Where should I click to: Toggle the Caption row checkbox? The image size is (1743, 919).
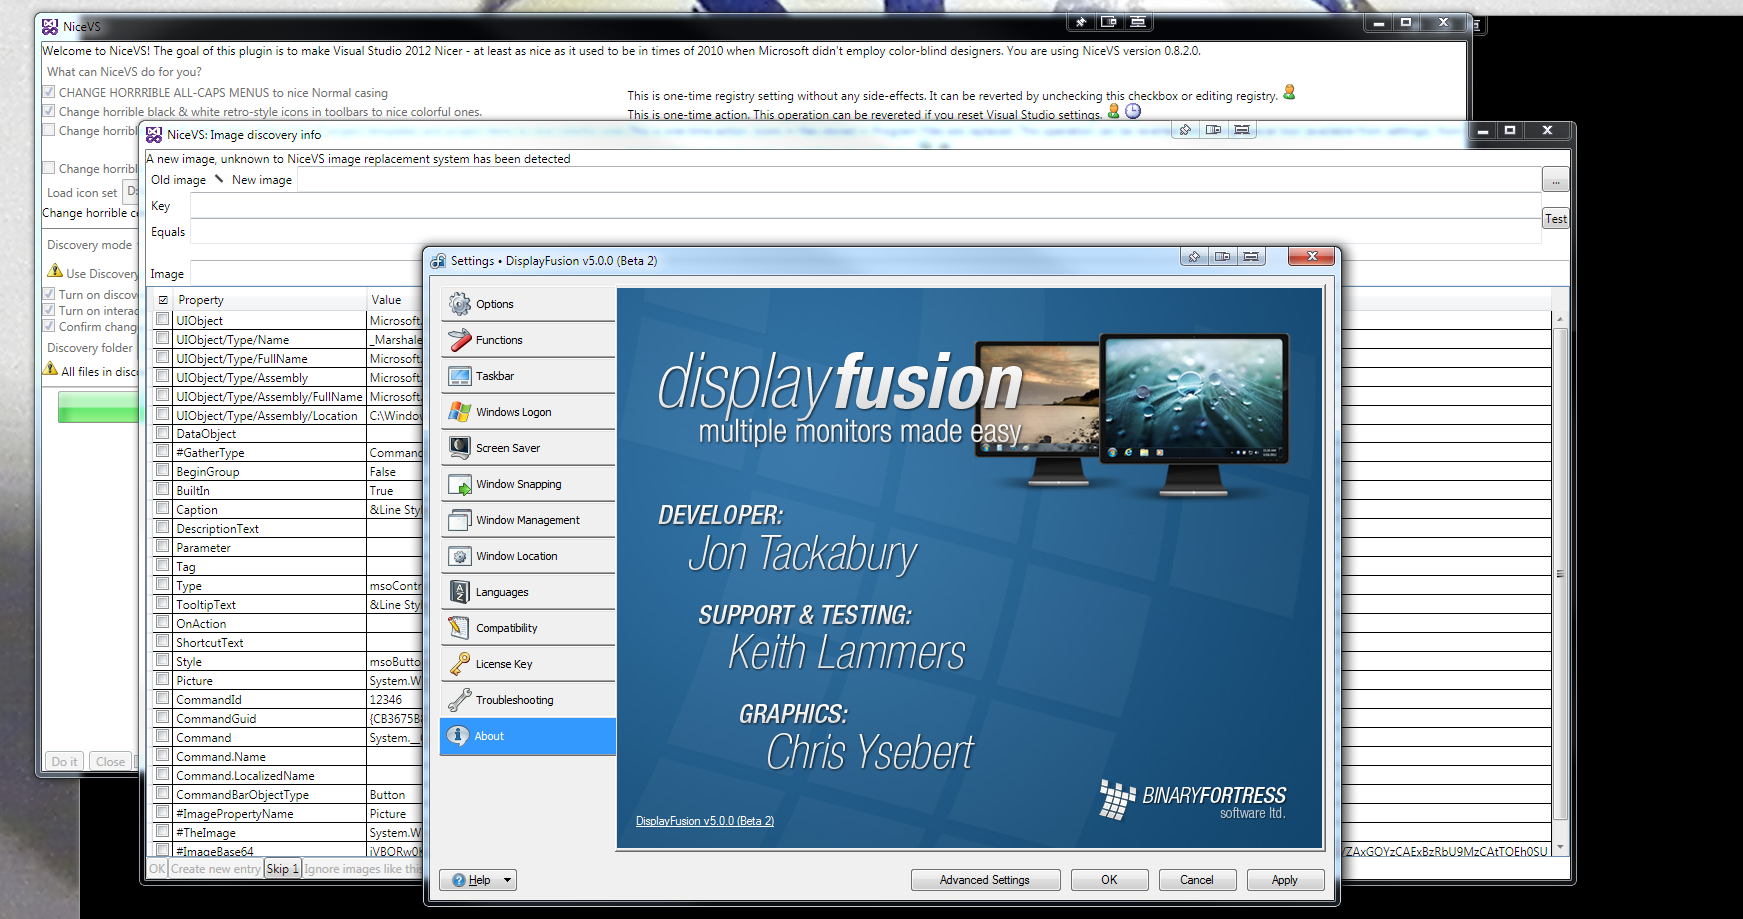tap(162, 509)
